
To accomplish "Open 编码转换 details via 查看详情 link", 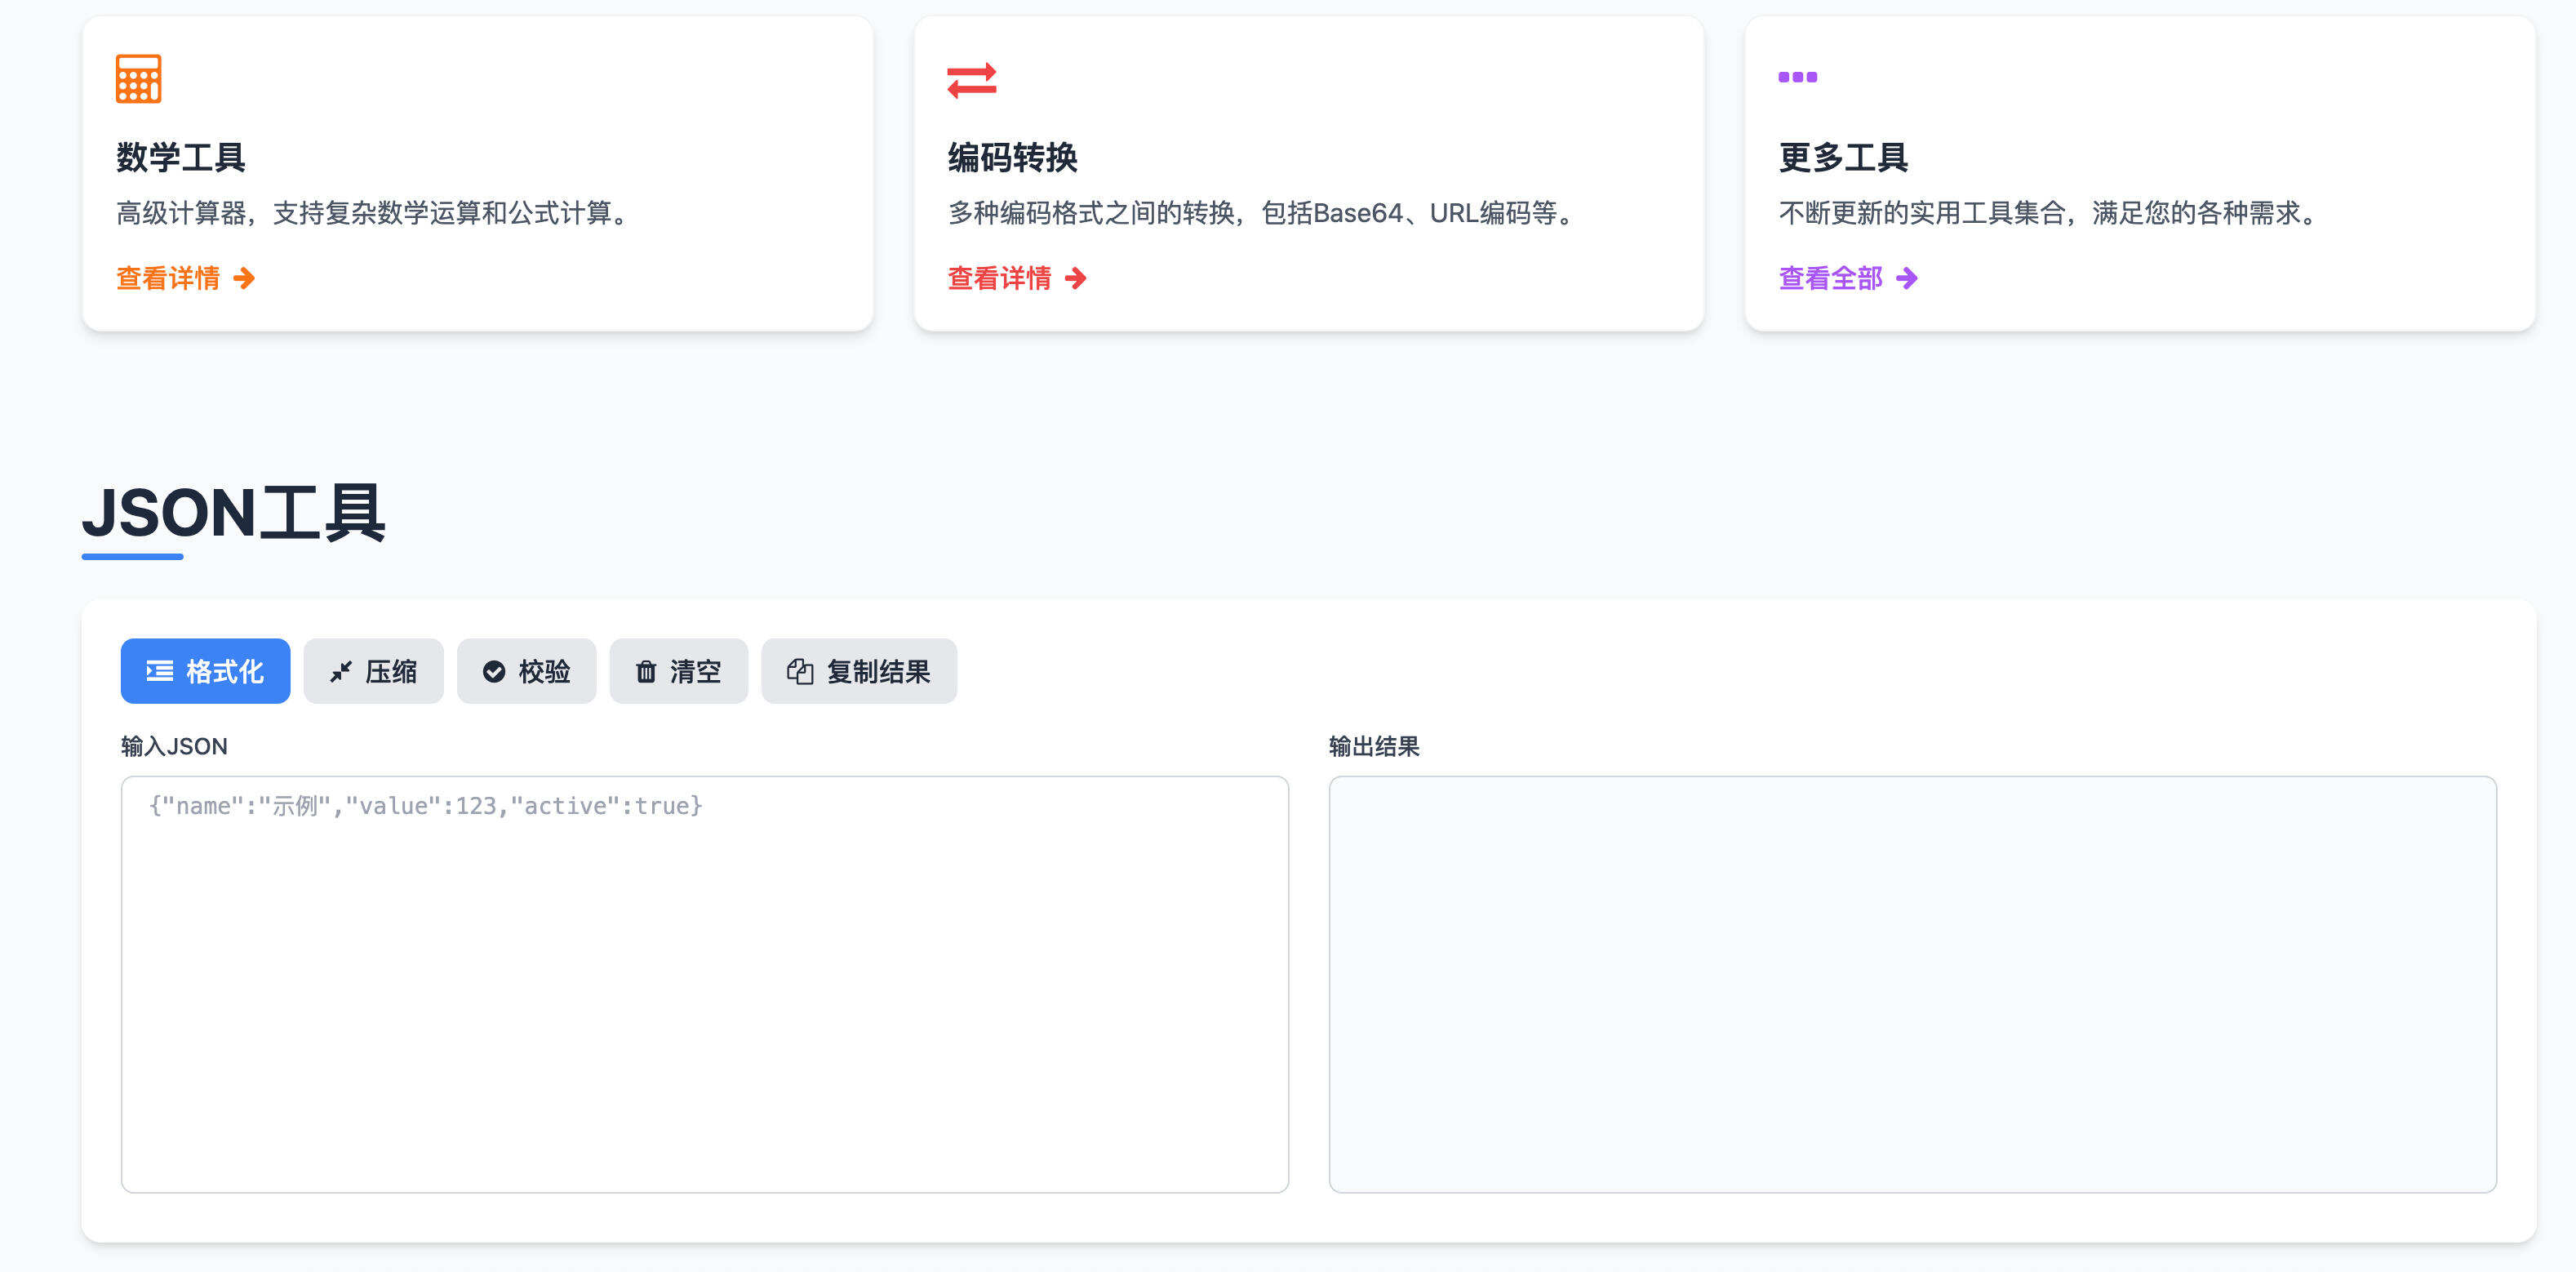I will tap(999, 278).
